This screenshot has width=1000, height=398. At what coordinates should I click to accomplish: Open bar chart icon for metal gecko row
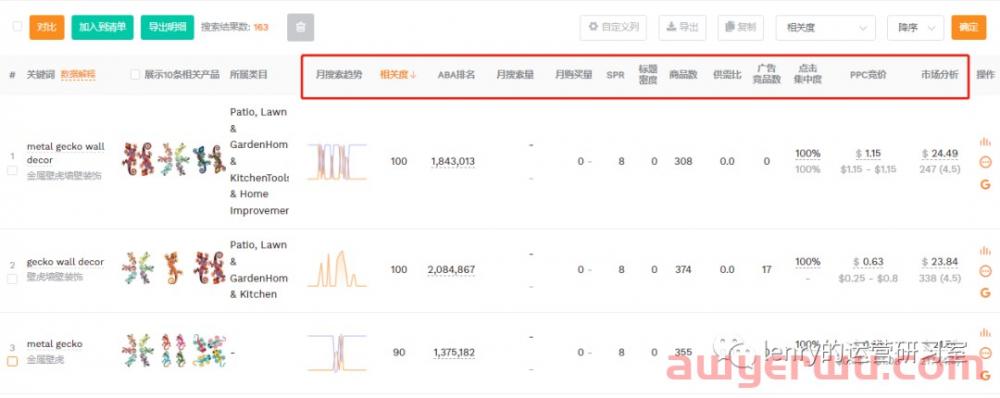pos(985,332)
